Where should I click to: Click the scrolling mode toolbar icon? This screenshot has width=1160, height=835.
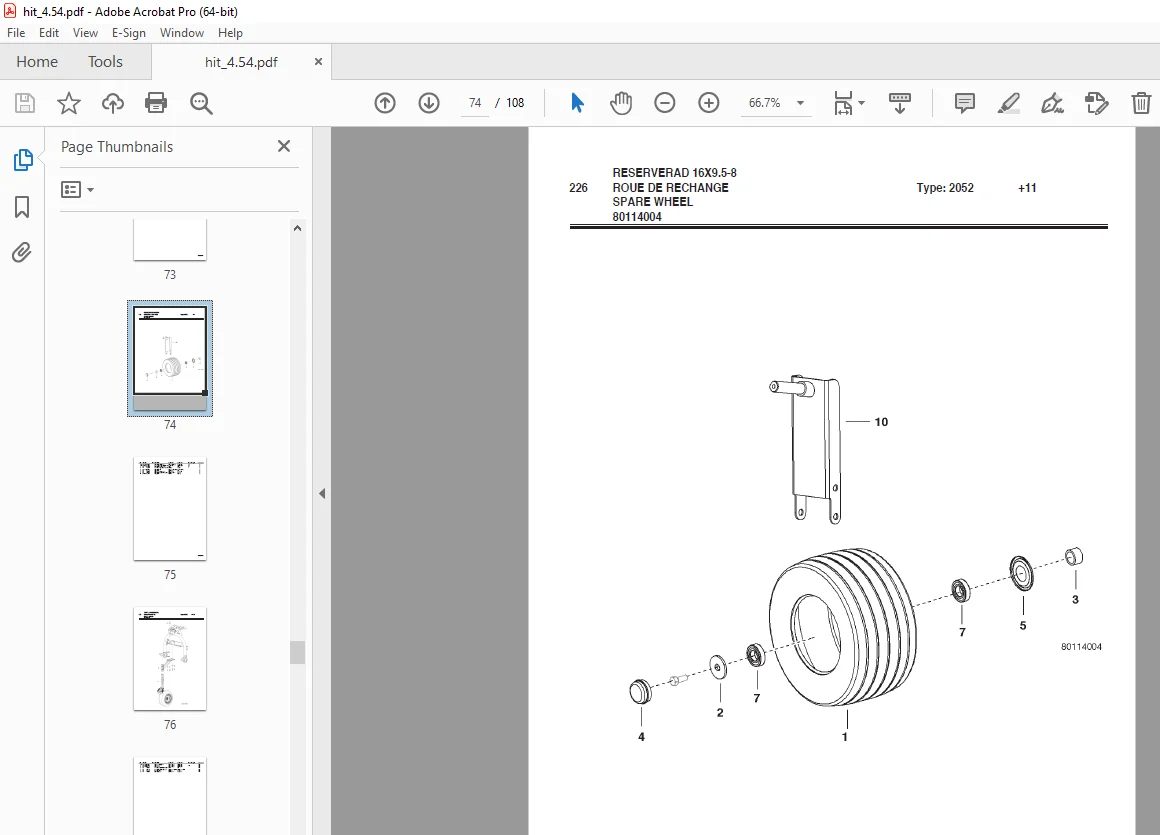tap(900, 103)
